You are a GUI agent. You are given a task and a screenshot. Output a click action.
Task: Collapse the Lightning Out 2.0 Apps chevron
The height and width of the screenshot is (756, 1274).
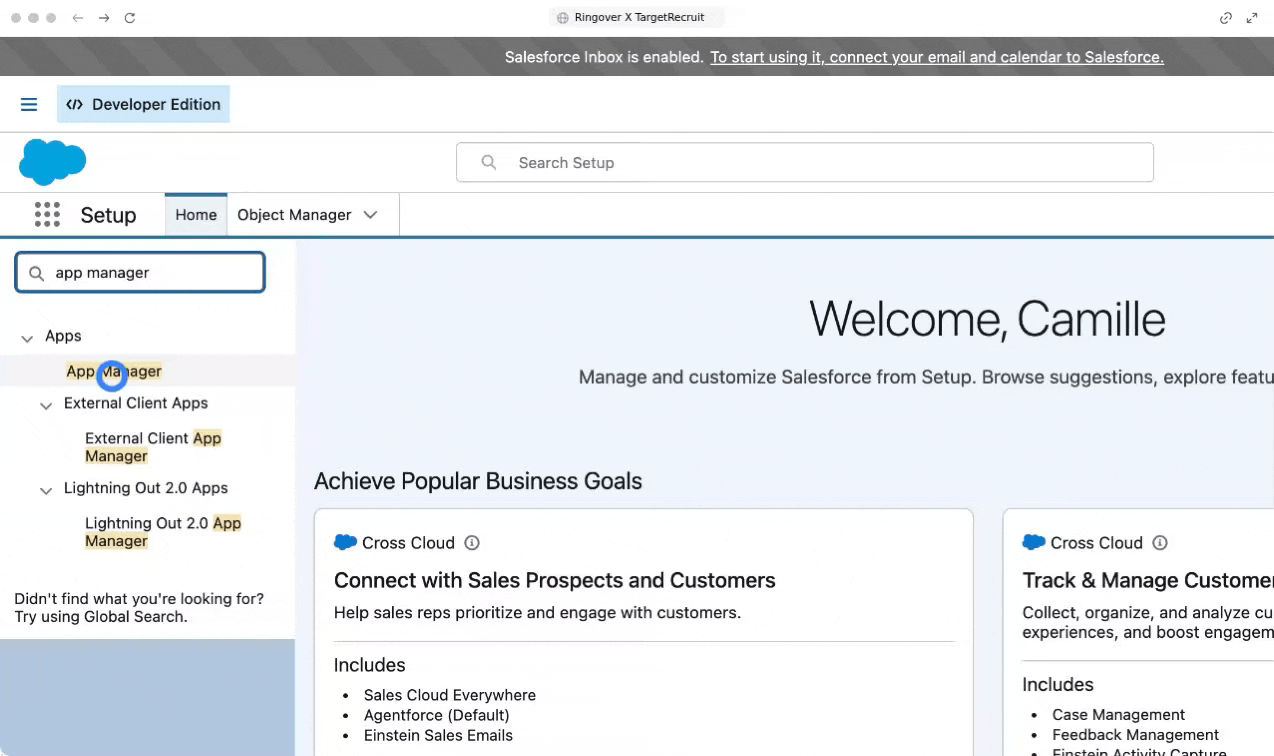46,490
